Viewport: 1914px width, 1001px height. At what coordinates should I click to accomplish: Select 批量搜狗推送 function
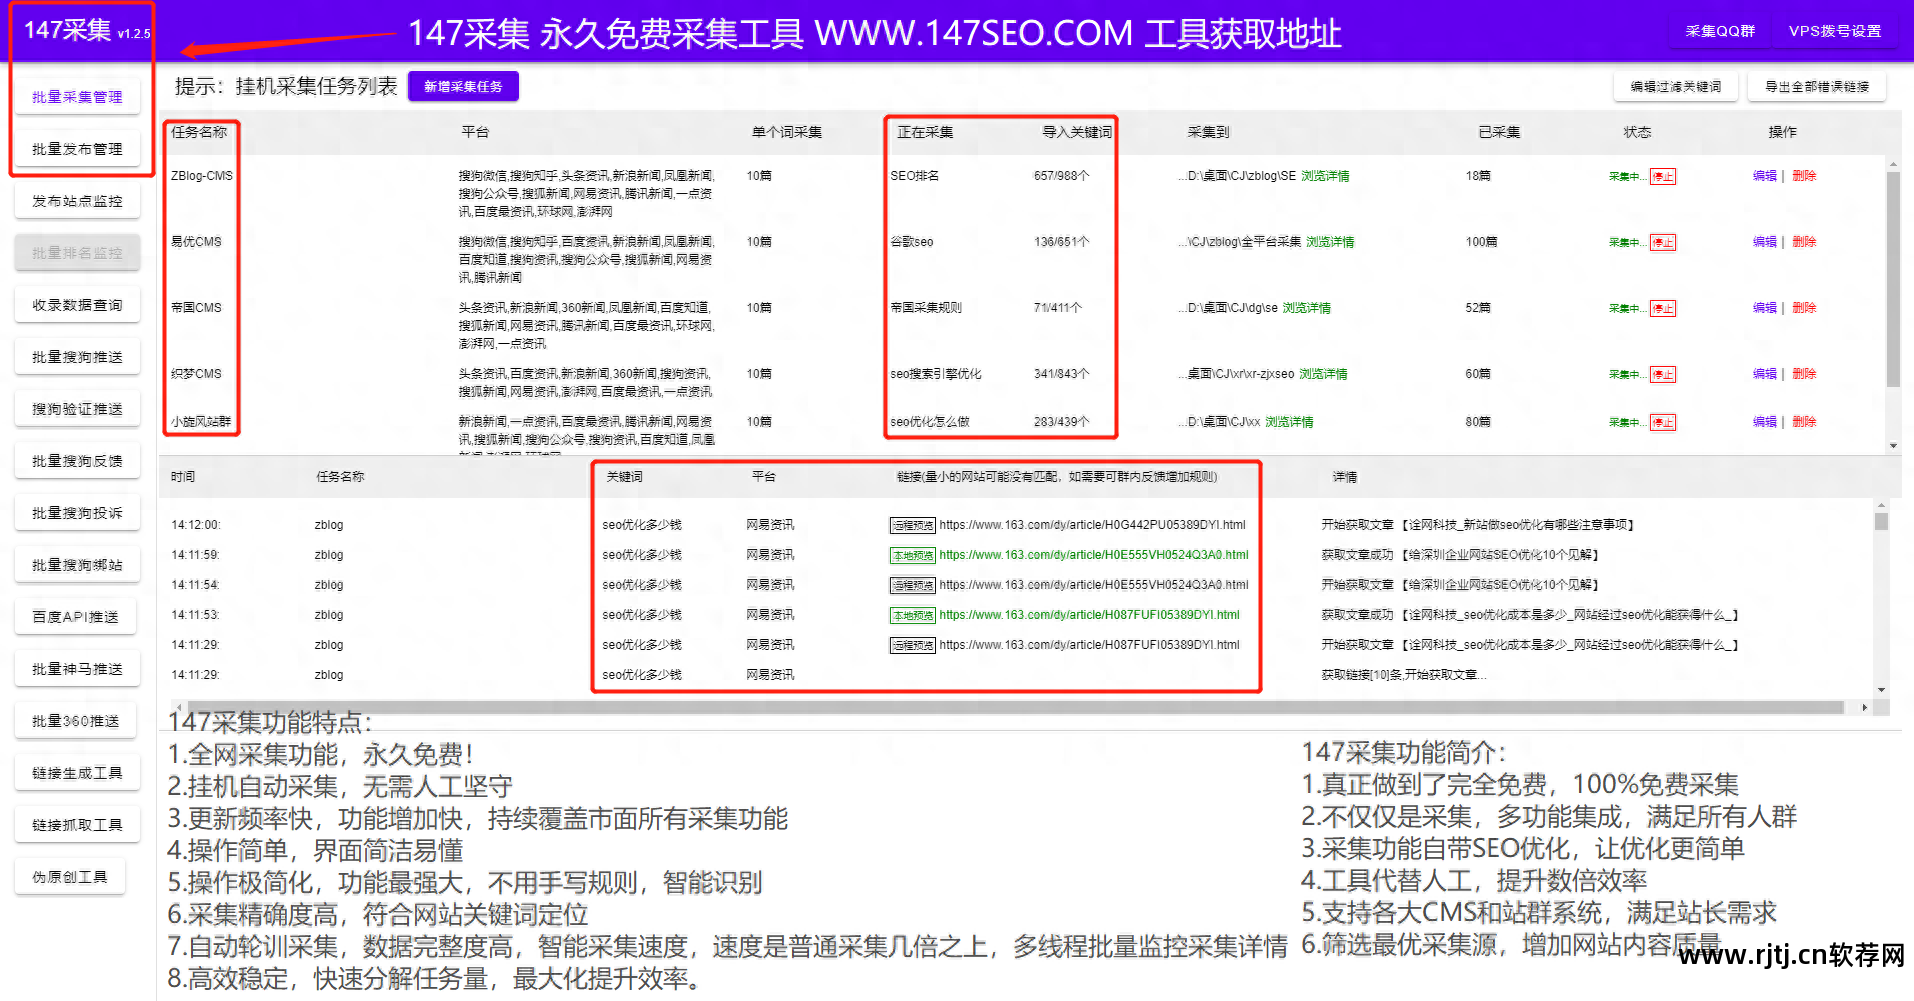pos(77,356)
